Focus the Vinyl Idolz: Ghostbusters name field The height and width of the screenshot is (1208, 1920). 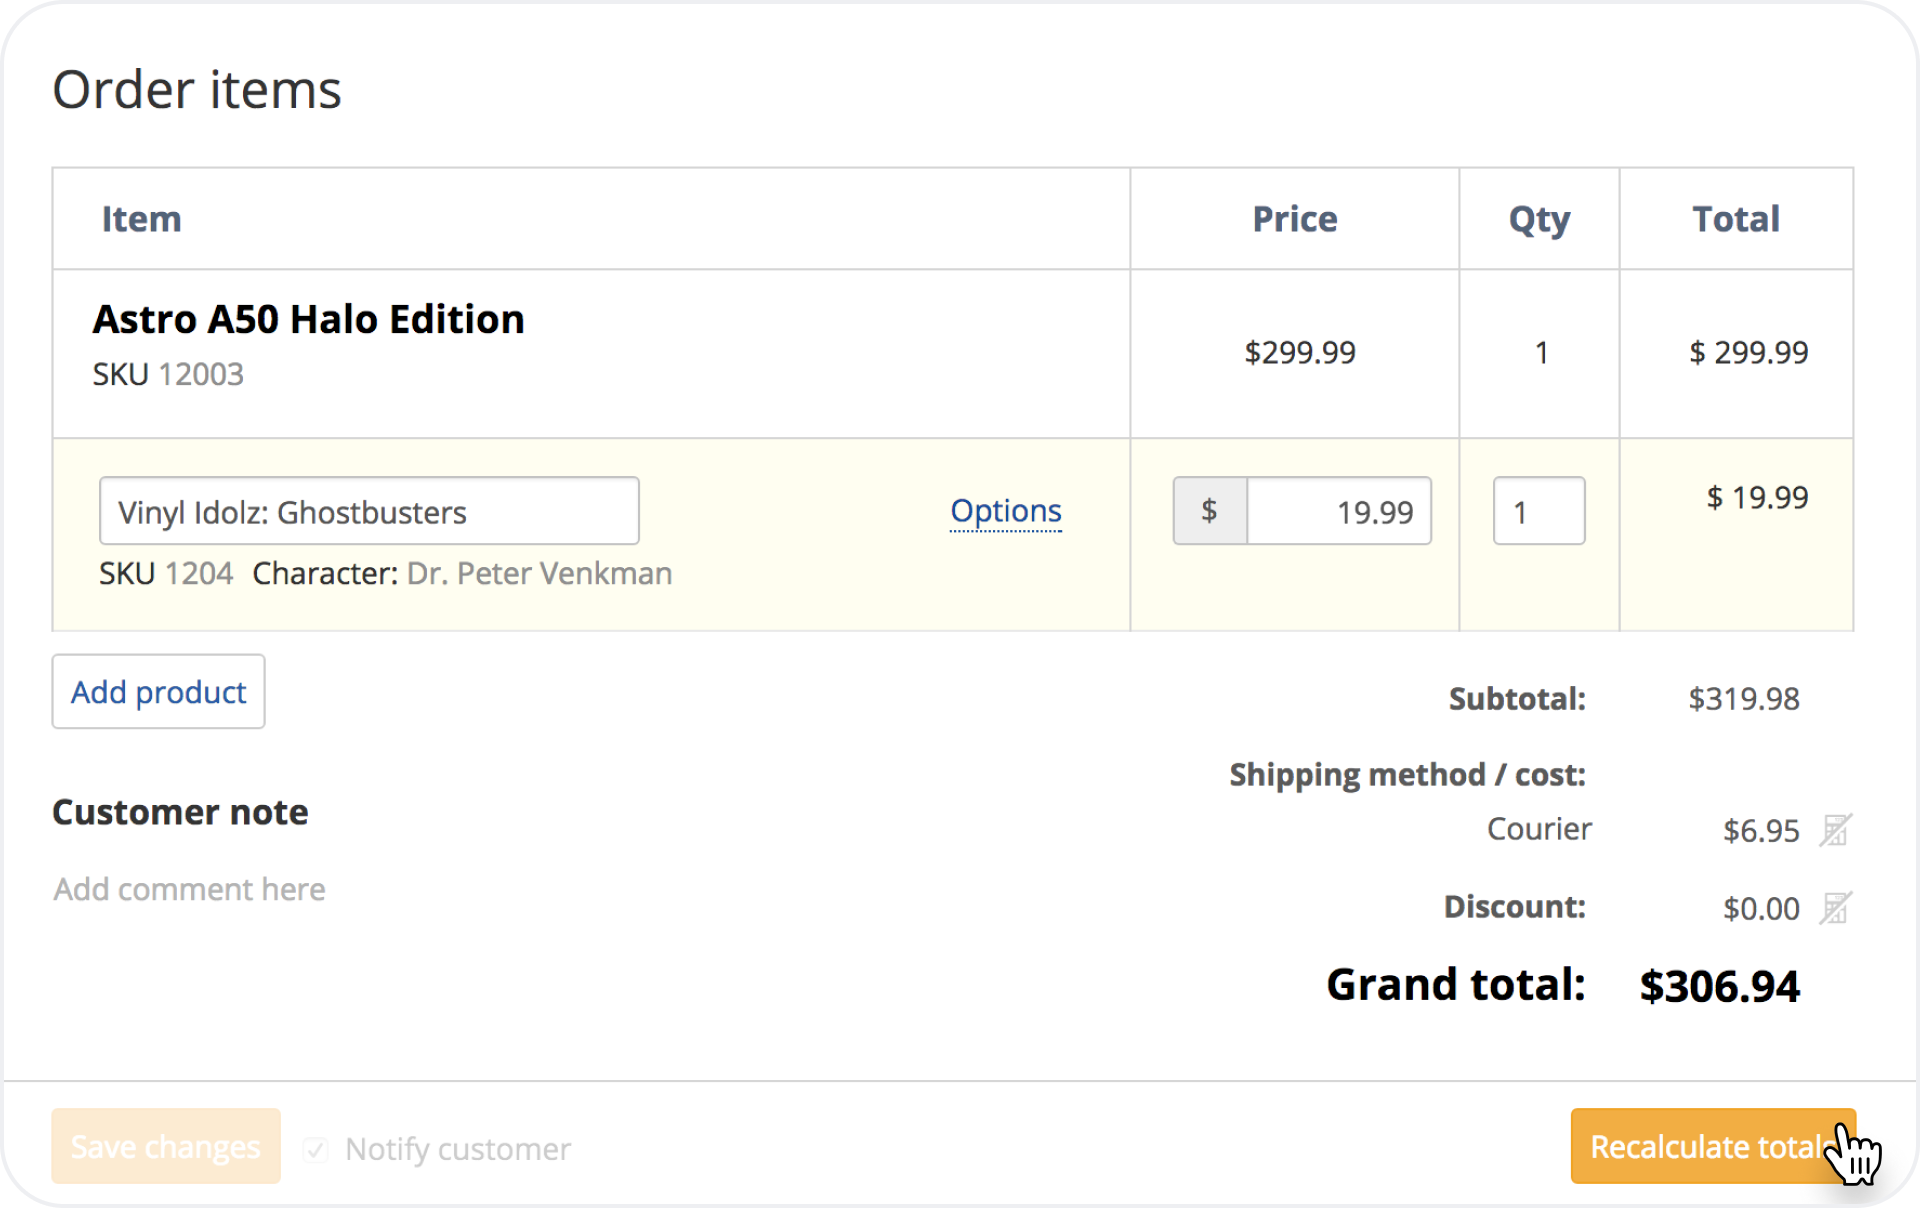point(369,511)
